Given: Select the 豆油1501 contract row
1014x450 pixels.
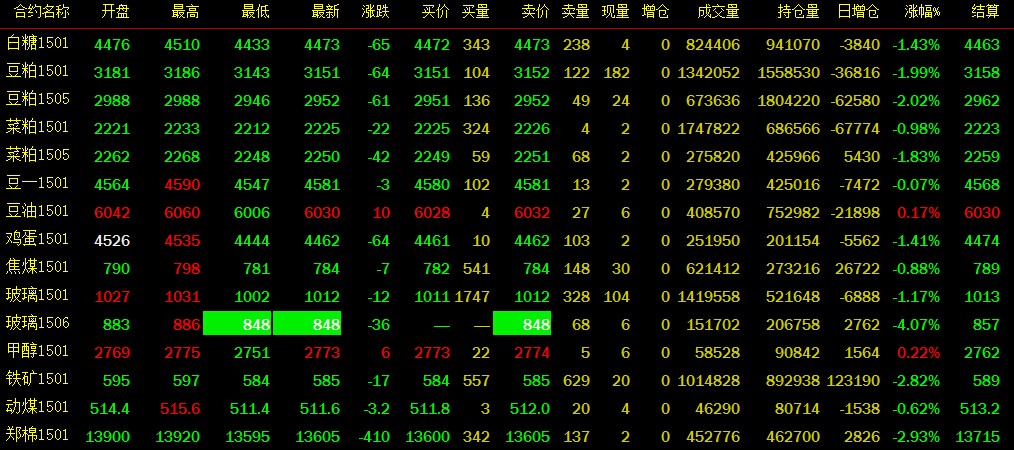Looking at the screenshot, I should tap(507, 212).
